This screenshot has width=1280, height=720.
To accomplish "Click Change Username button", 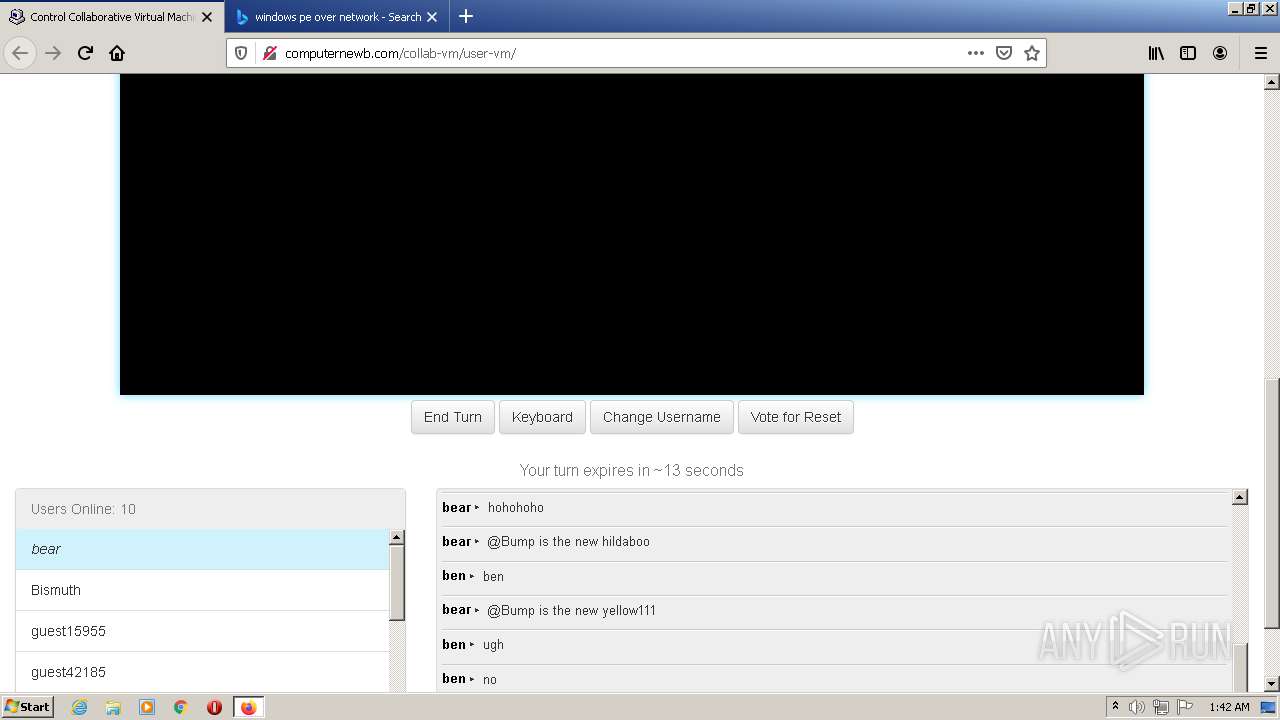I will click(x=662, y=417).
